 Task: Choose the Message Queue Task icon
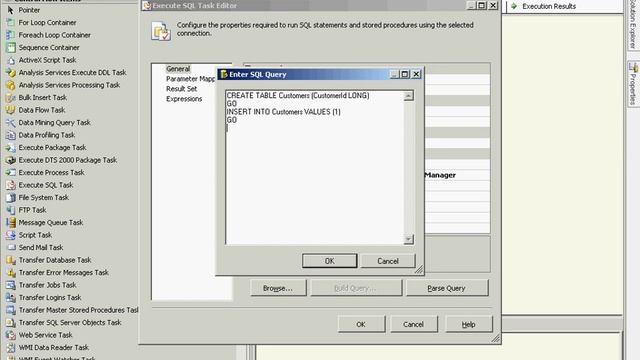point(11,222)
